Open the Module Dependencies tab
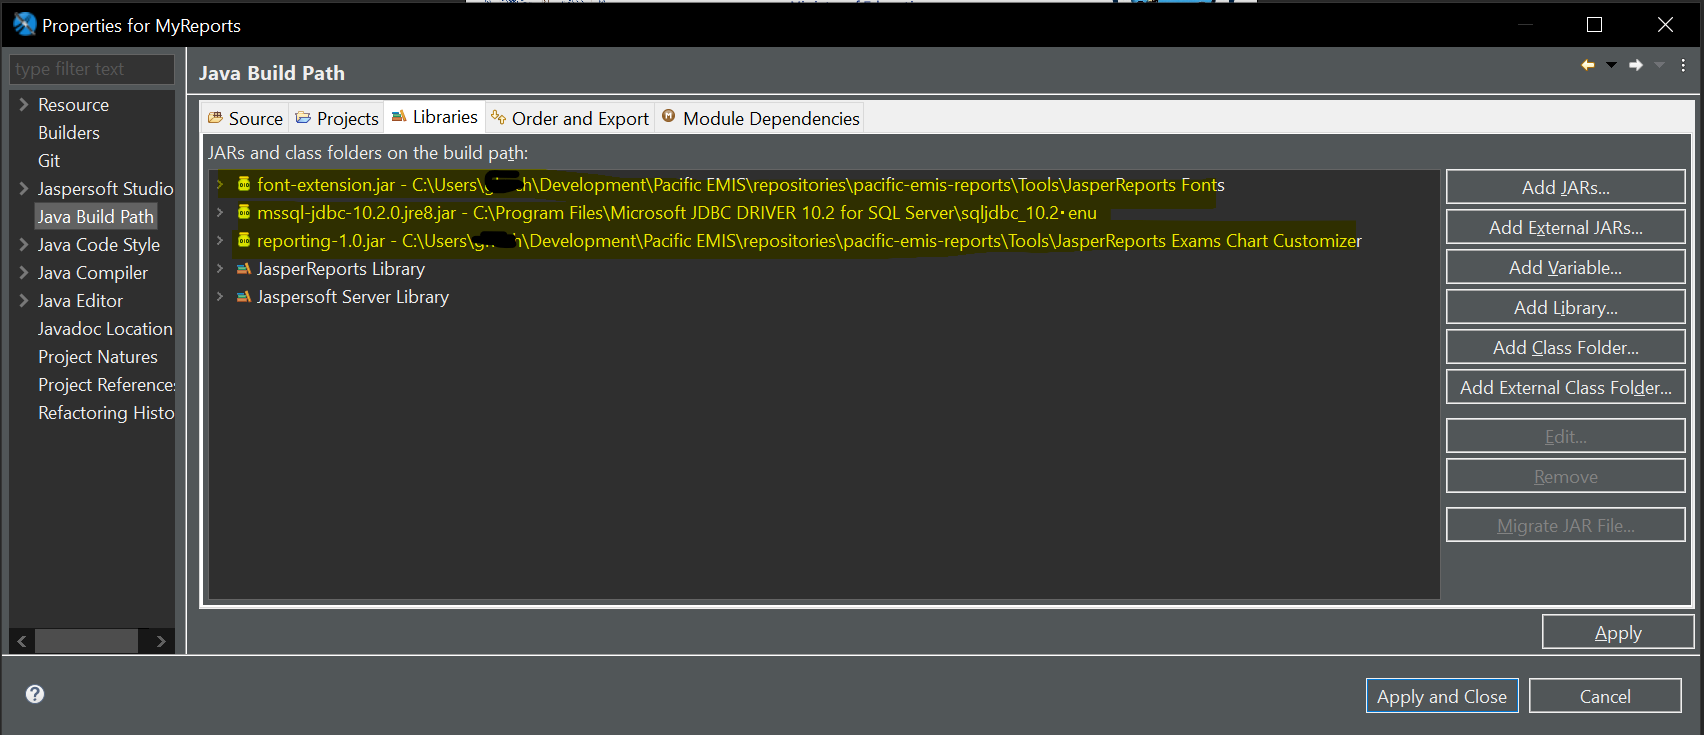 [x=760, y=118]
